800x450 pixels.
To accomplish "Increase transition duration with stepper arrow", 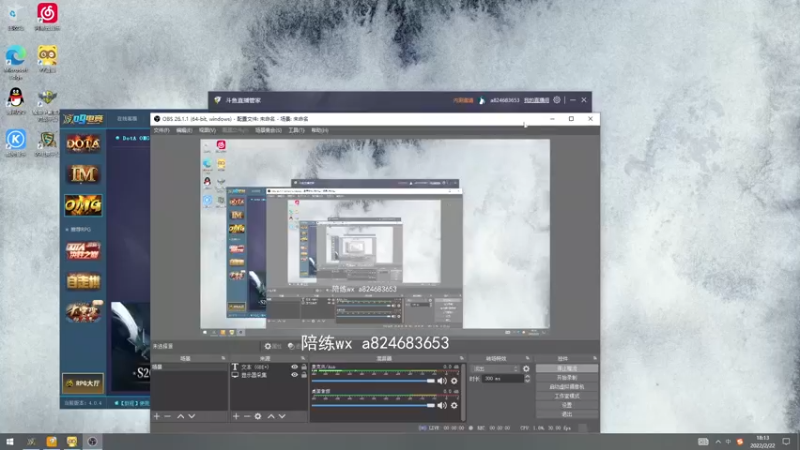I will 527,377.
